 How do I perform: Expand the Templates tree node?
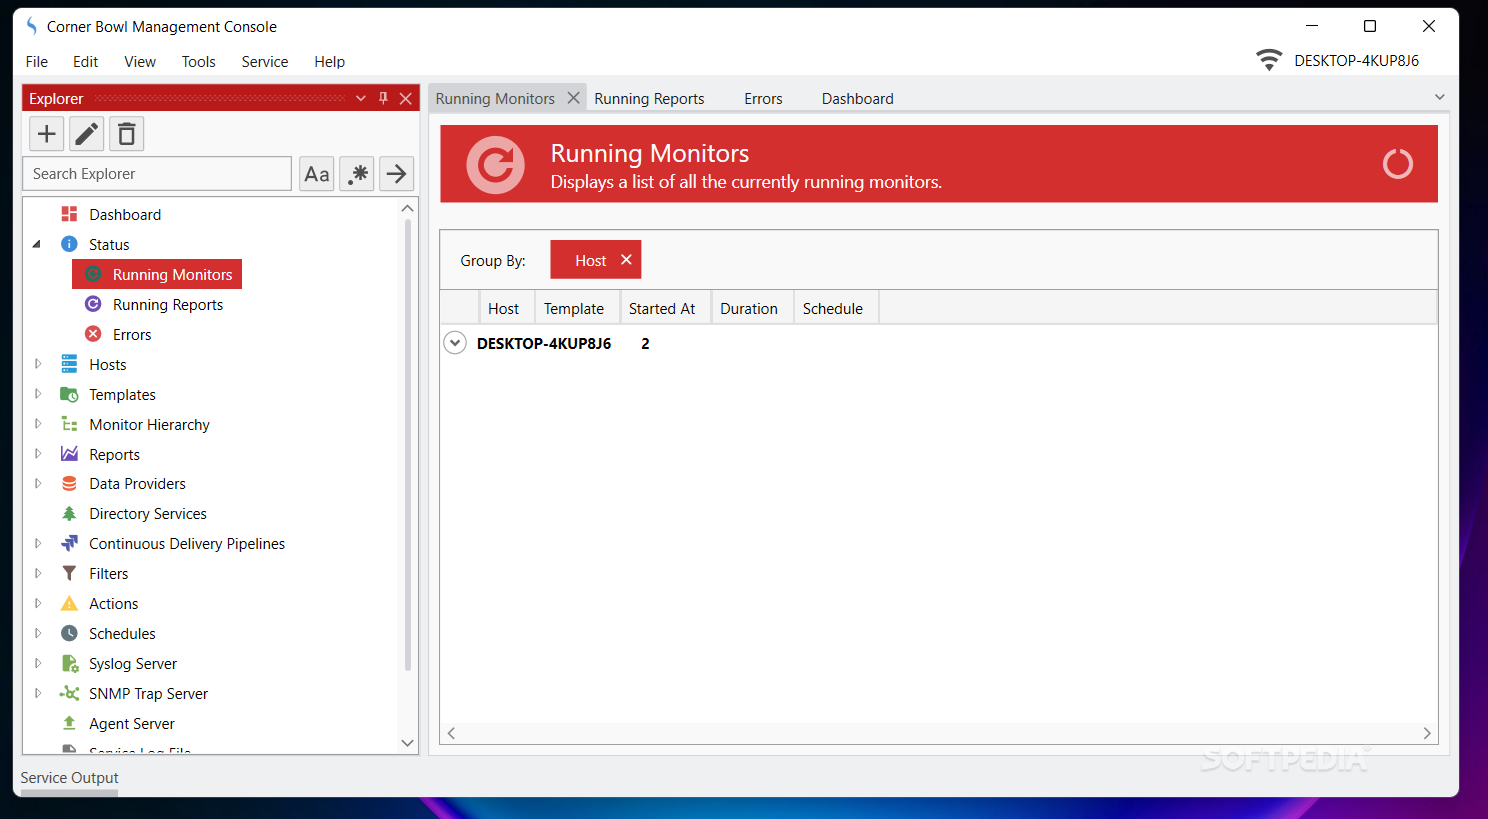click(x=38, y=394)
